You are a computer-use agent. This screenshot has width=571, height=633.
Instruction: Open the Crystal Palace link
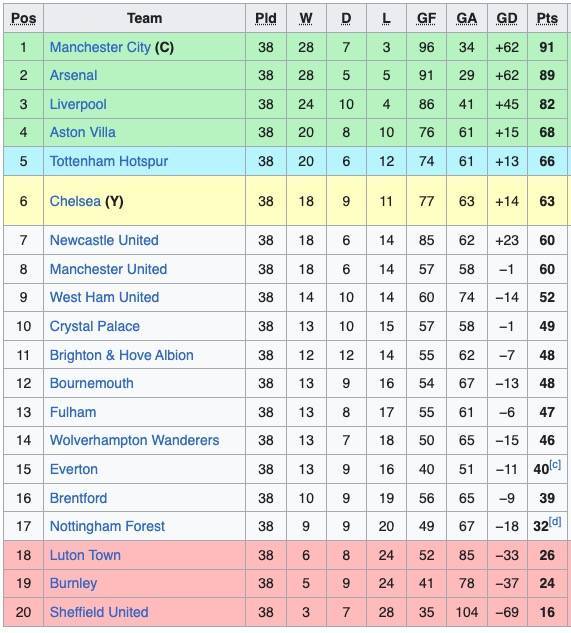[x=94, y=326]
